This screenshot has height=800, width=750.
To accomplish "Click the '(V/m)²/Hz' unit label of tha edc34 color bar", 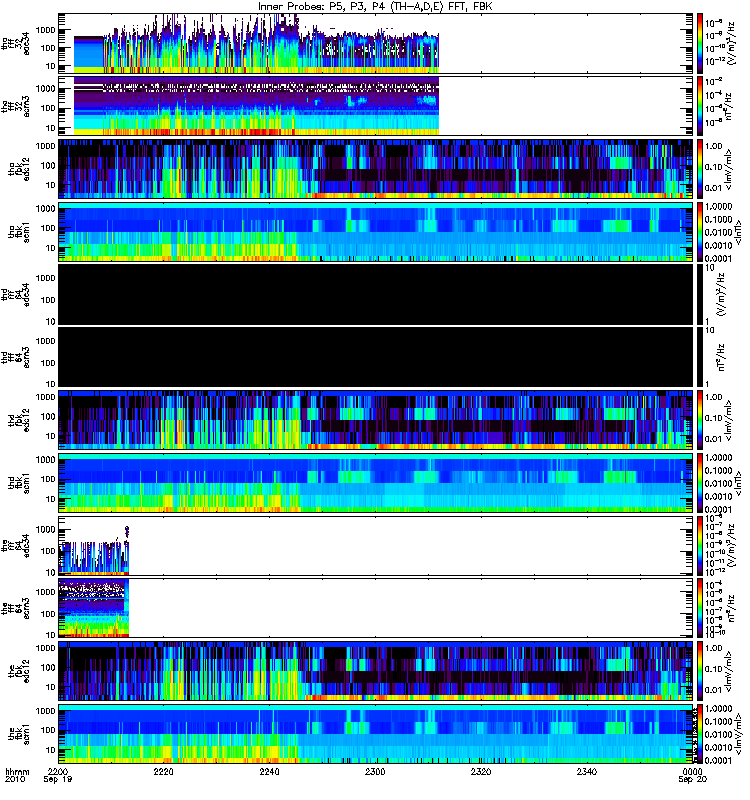I will (x=731, y=43).
